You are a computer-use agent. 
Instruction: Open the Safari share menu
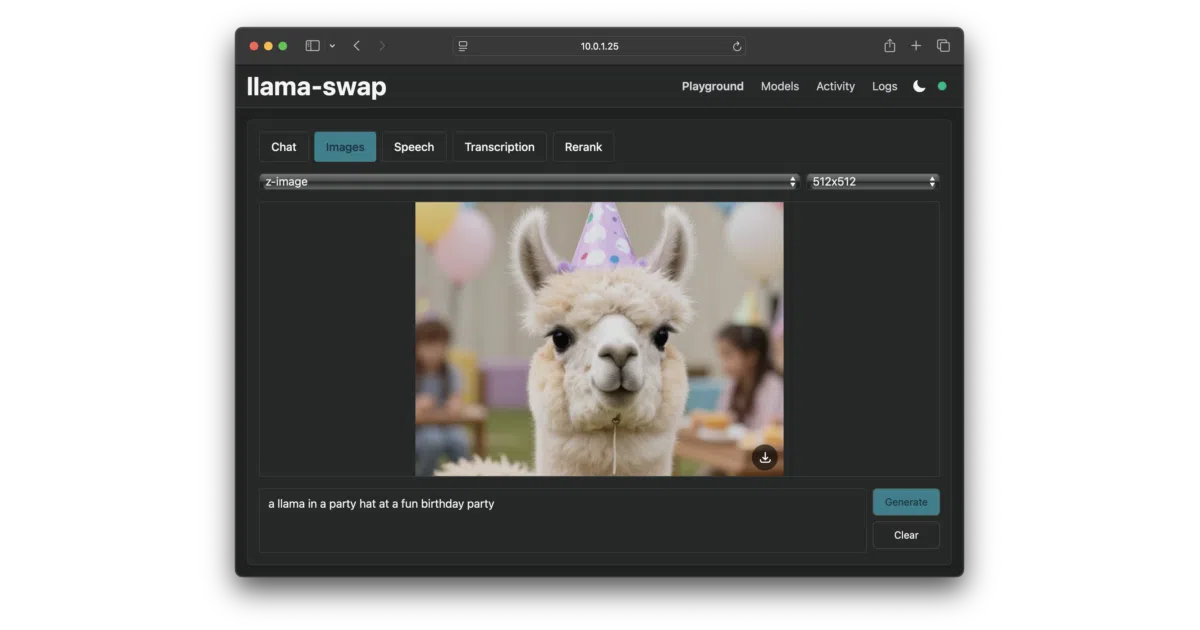[889, 45]
